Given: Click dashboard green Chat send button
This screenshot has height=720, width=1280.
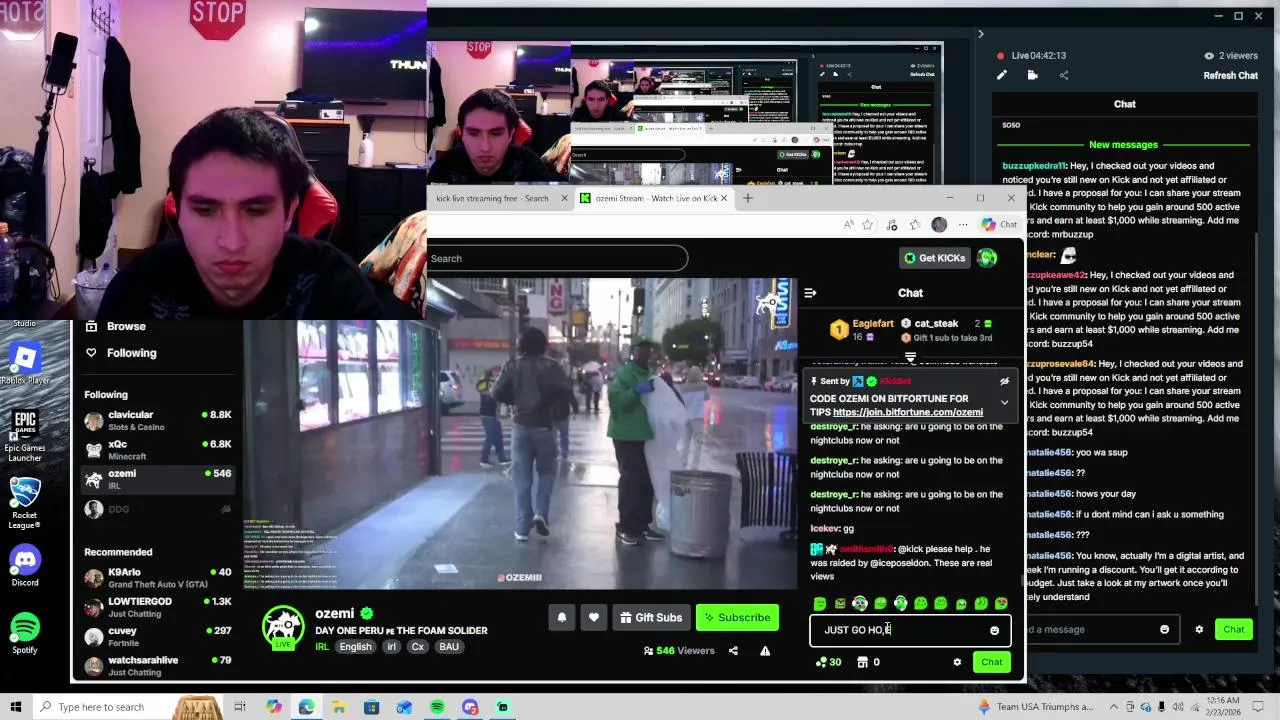Looking at the screenshot, I should [1234, 630].
